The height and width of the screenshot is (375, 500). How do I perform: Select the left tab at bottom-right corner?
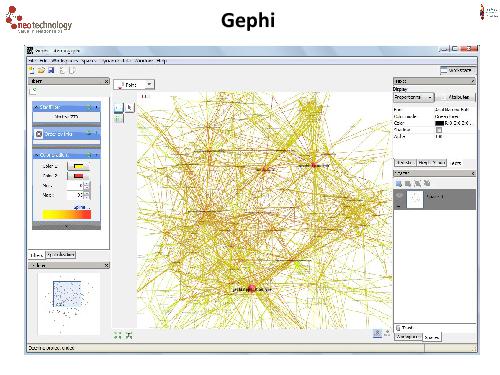408,337
